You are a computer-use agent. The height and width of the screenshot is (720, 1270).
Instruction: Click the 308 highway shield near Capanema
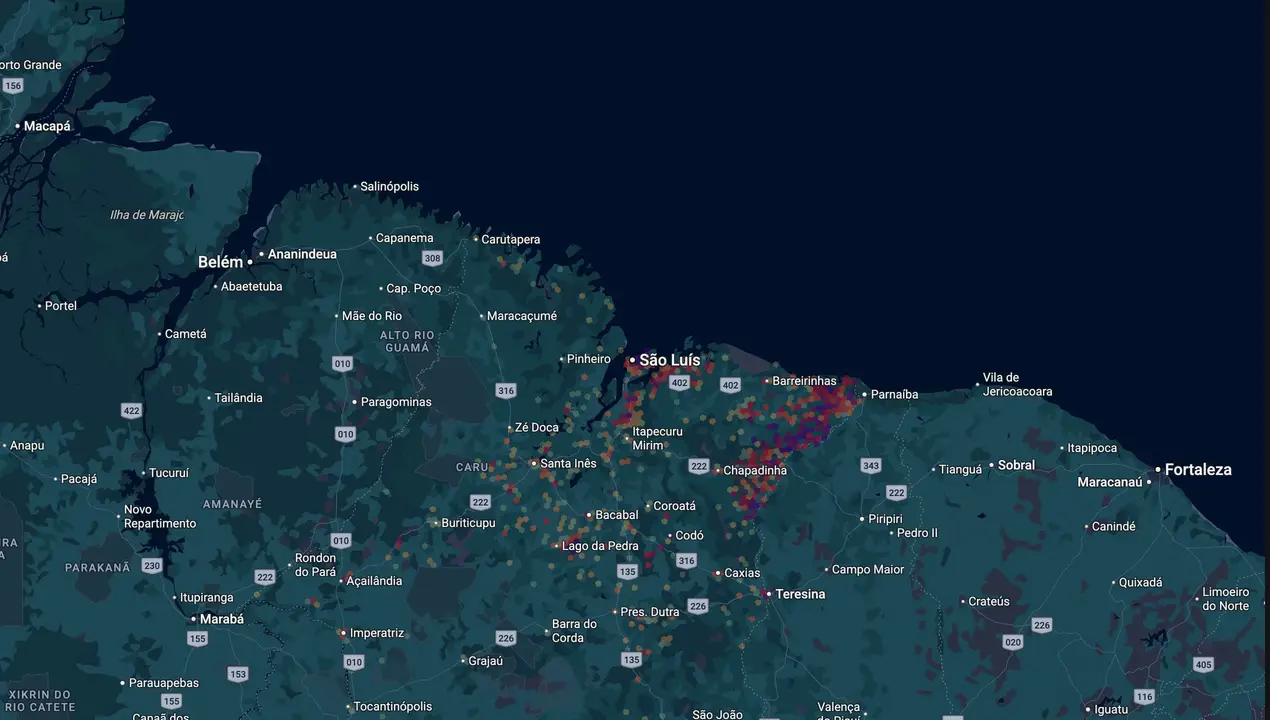(432, 258)
